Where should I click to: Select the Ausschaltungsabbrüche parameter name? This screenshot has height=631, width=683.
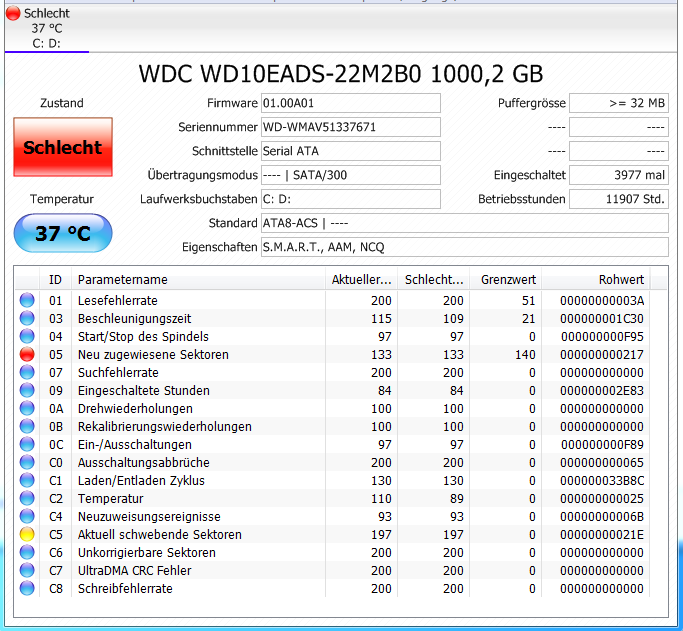pyautogui.click(x=143, y=462)
